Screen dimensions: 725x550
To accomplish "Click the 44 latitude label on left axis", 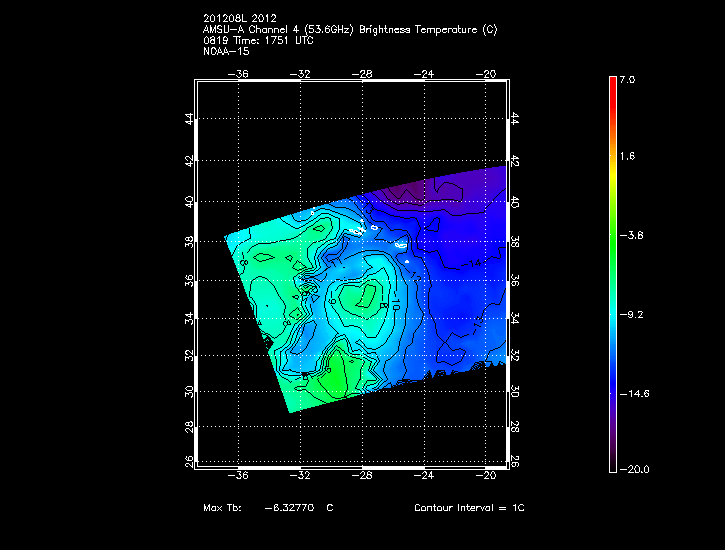I will 190,119.
